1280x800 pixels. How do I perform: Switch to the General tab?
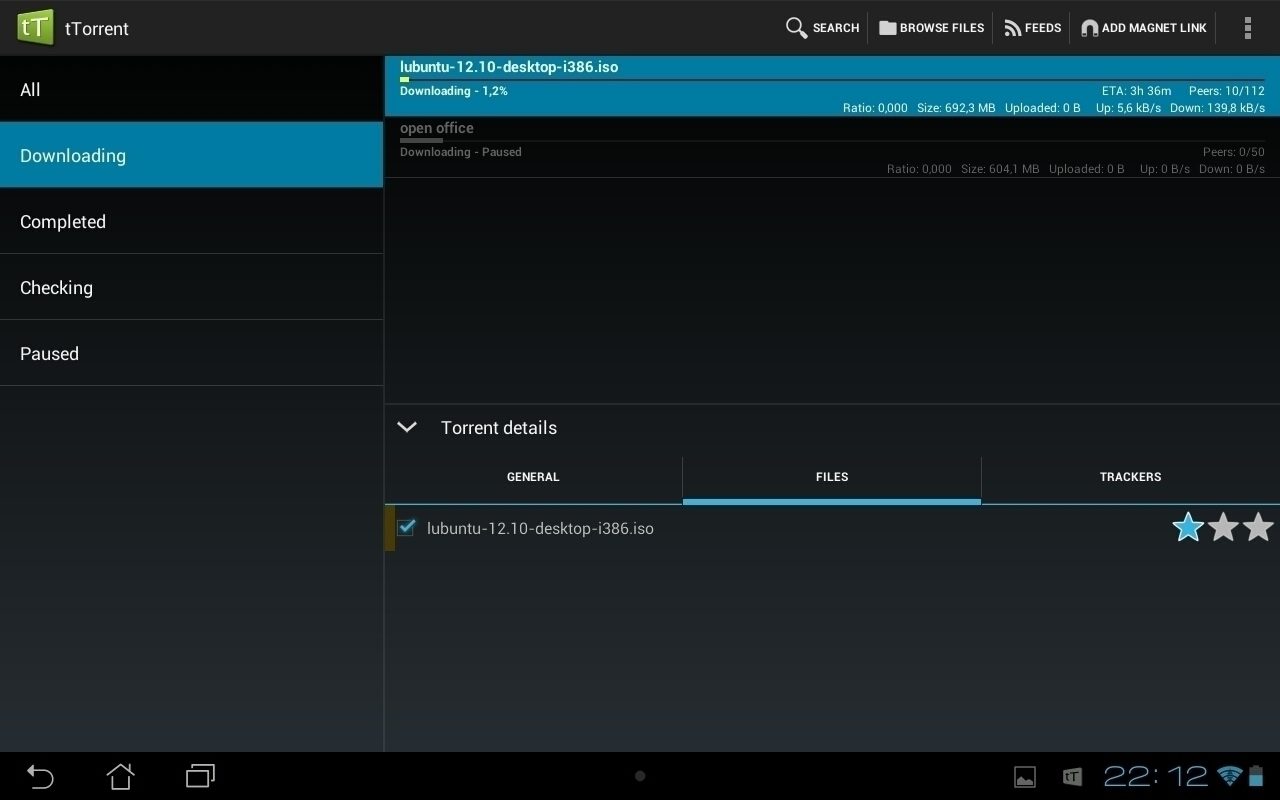point(533,477)
